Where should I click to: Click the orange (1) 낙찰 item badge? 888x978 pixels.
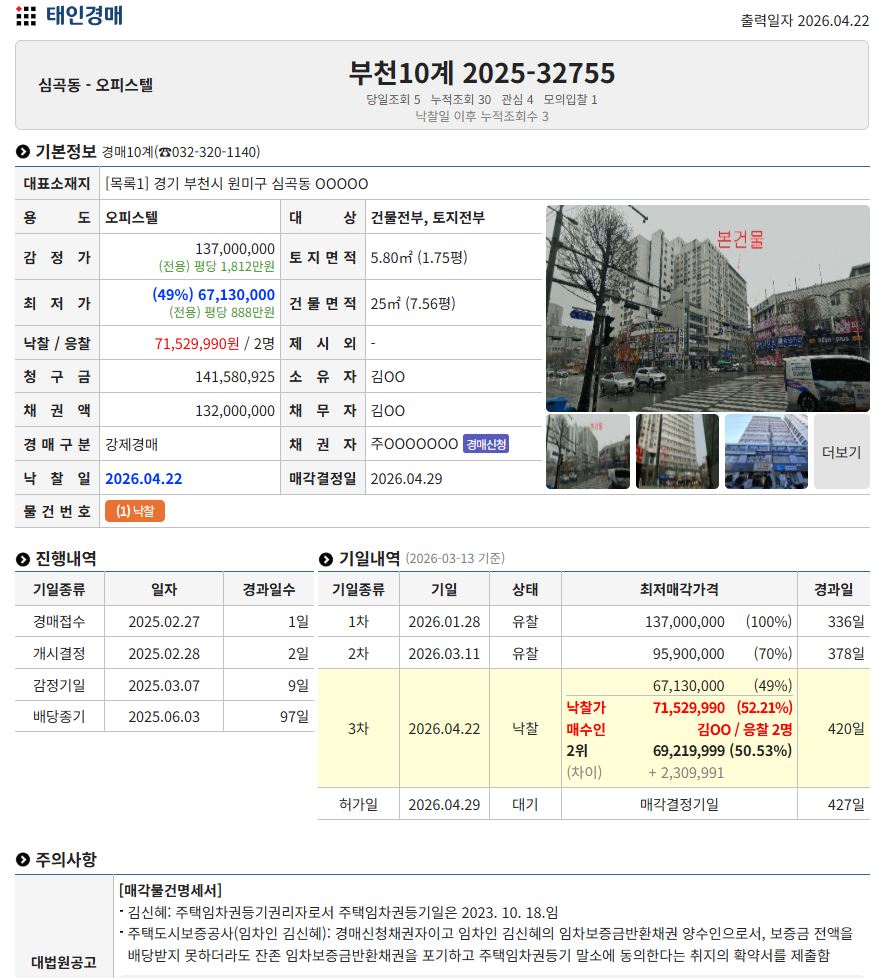(134, 511)
